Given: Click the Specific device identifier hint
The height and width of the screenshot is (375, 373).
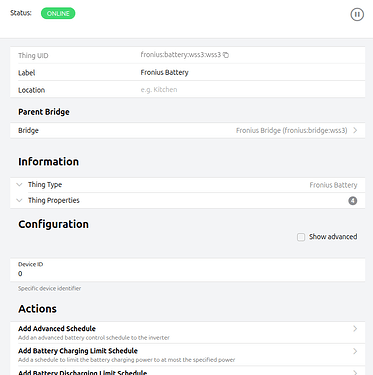Looking at the screenshot, I should (50, 288).
